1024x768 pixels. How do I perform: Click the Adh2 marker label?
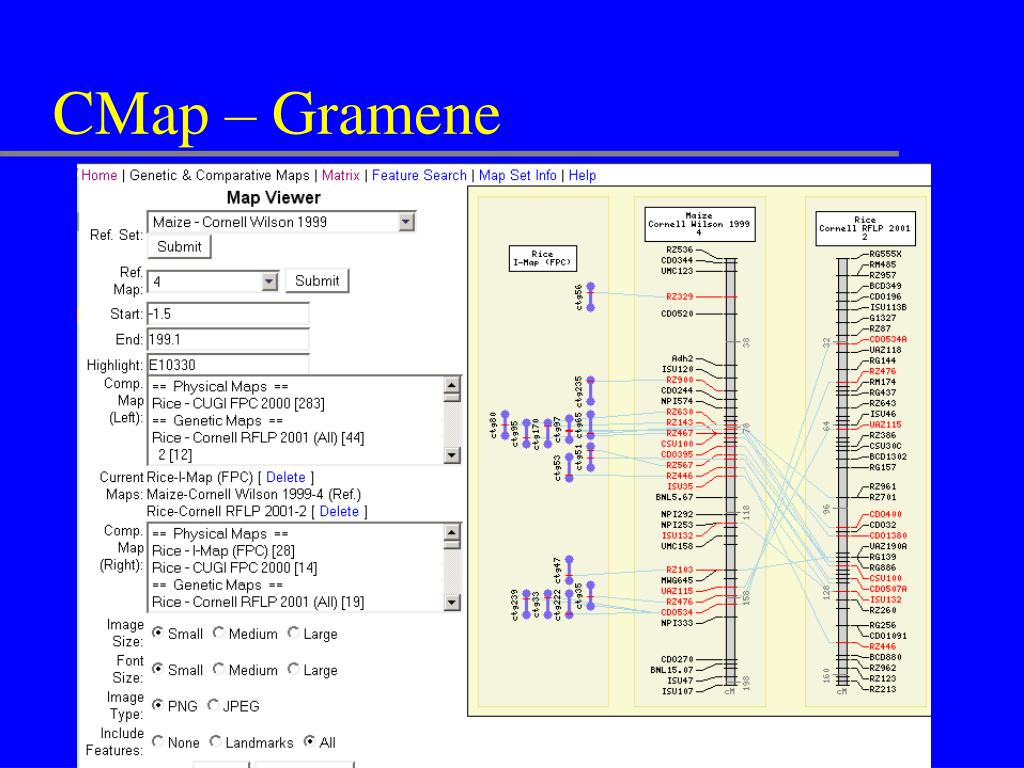682,359
